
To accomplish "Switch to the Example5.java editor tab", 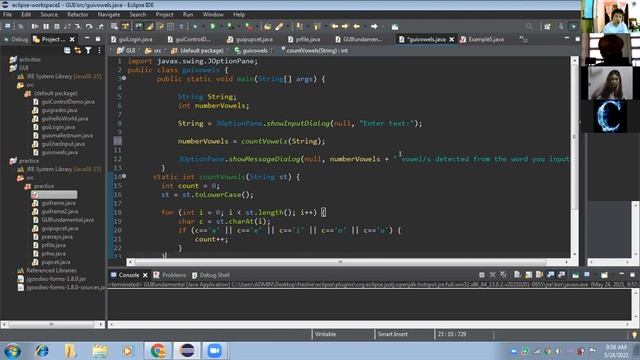I will point(482,39).
